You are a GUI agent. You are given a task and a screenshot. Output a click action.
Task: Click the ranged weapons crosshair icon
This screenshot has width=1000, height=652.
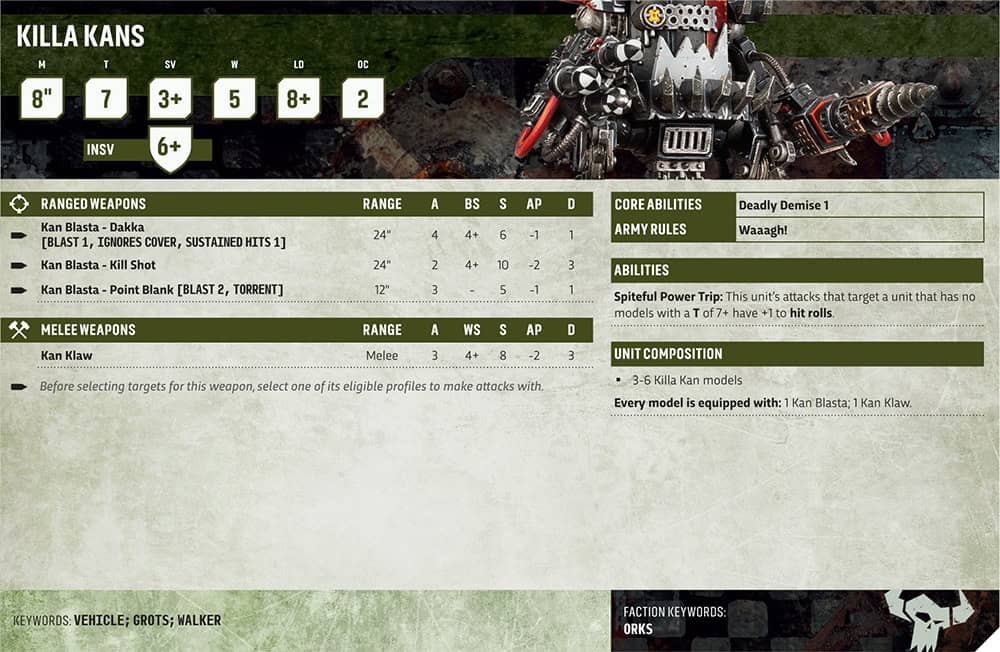tap(18, 204)
